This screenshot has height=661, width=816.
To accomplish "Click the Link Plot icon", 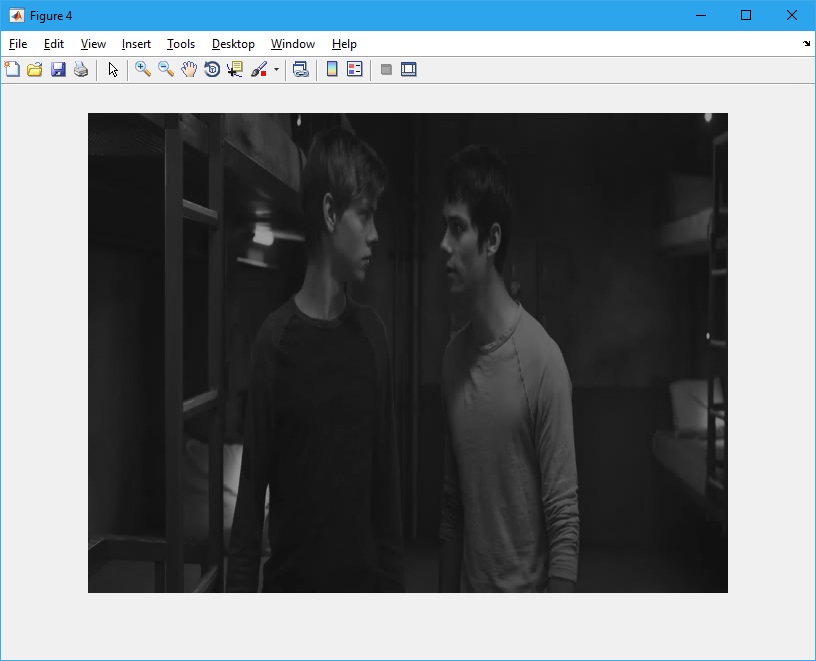I will (300, 69).
